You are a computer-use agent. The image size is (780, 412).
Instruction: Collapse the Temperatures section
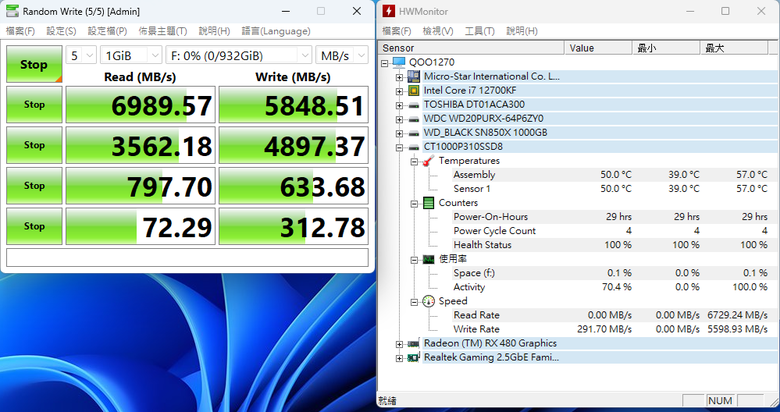tap(414, 162)
